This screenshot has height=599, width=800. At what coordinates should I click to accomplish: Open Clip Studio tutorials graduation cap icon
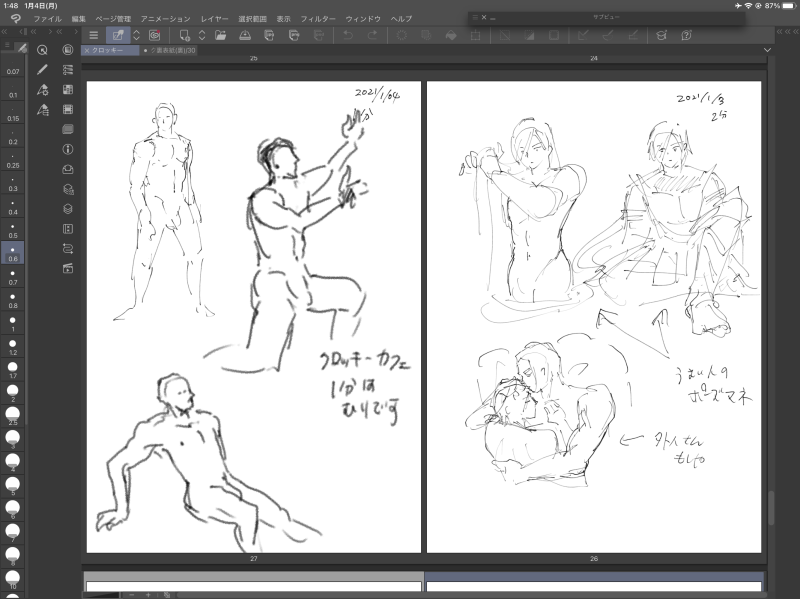click(x=662, y=35)
